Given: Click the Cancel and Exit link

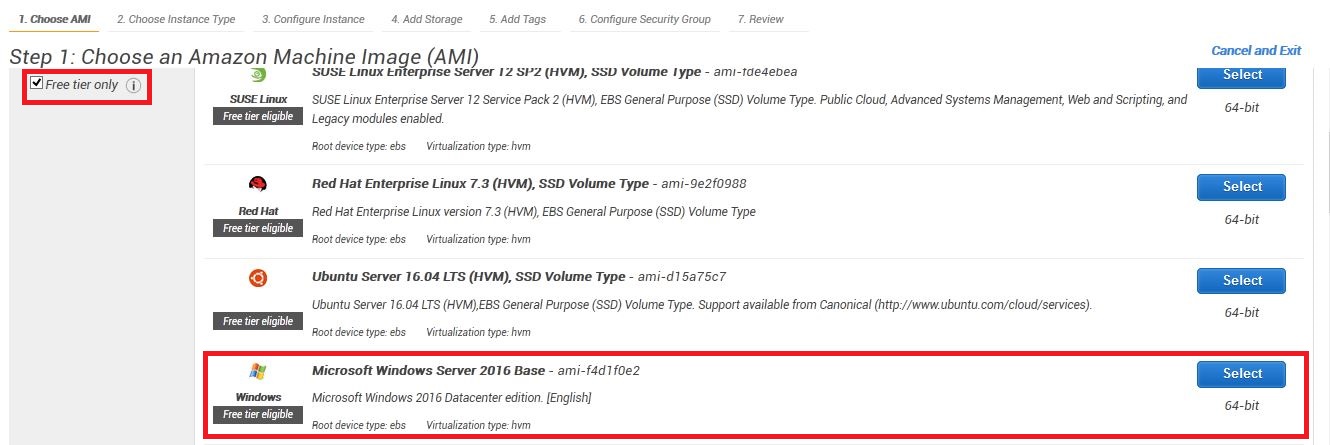Looking at the screenshot, I should [x=1256, y=50].
